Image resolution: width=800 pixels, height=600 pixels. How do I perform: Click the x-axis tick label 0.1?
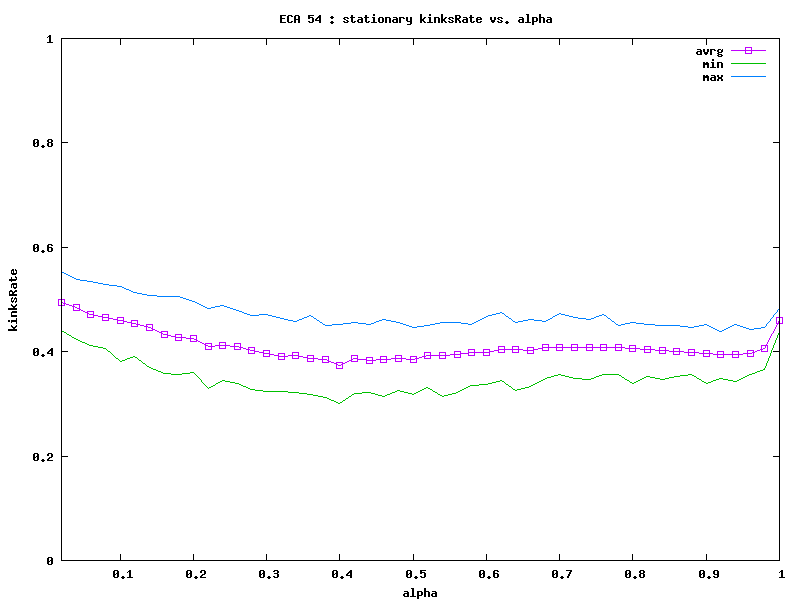[x=122, y=575]
